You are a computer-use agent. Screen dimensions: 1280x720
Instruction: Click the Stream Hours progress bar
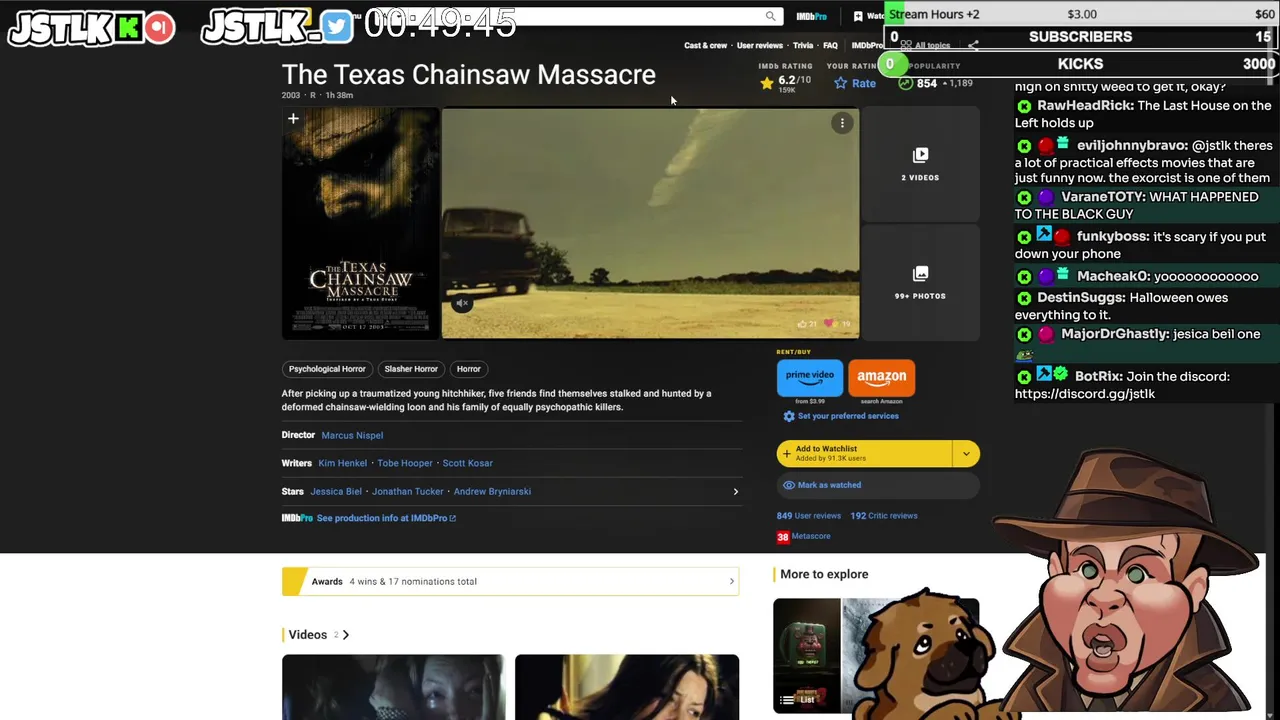(1082, 14)
